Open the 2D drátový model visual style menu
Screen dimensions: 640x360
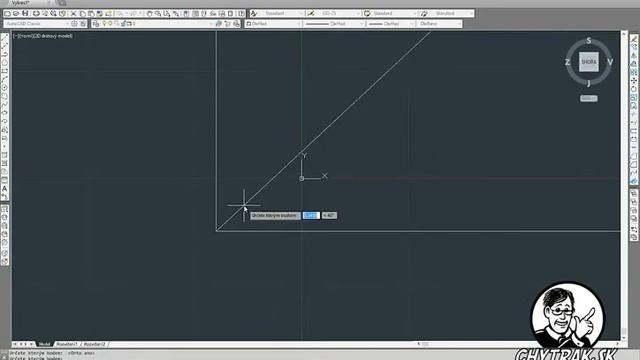[52, 36]
